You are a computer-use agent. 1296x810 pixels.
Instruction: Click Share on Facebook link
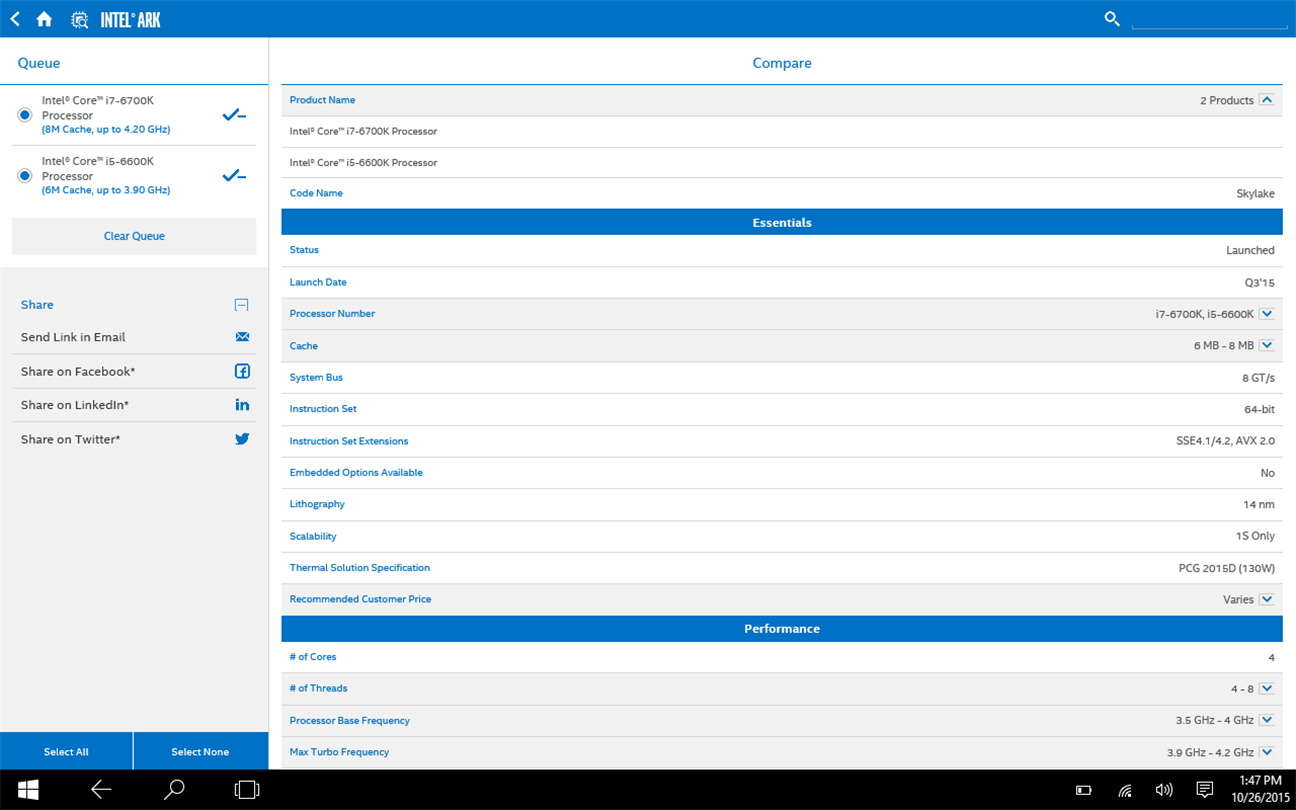tap(78, 372)
